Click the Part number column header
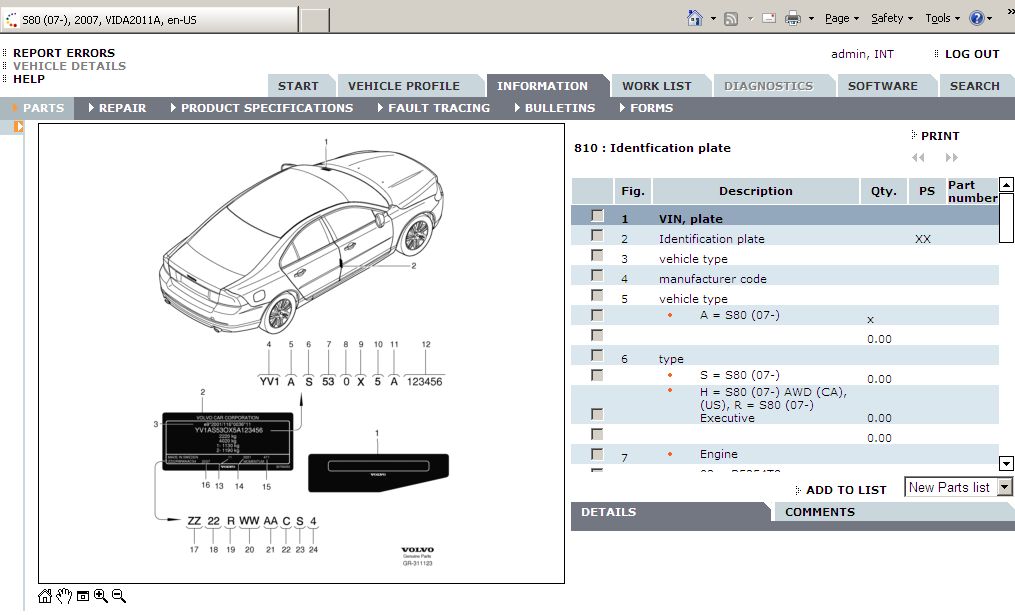The width and height of the screenshot is (1015, 615). coord(972,191)
